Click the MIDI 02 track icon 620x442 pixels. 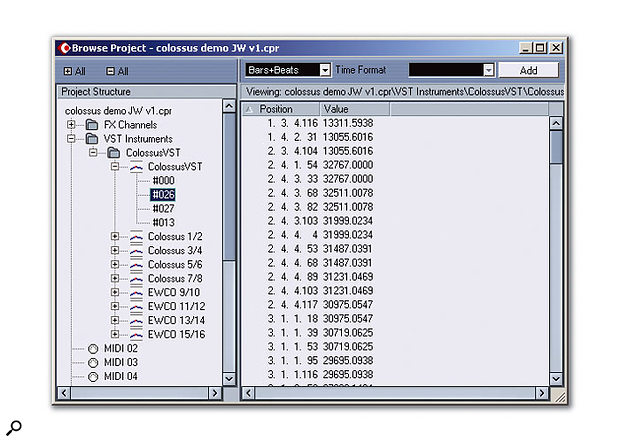point(93,349)
